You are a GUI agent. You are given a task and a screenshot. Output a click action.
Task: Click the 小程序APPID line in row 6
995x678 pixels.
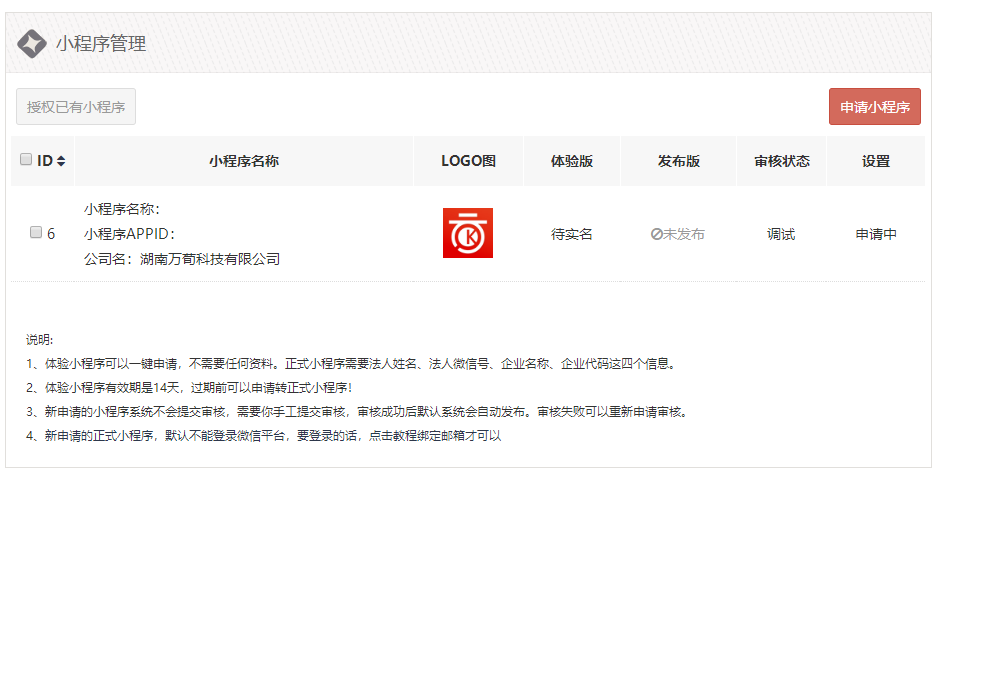(x=130, y=234)
